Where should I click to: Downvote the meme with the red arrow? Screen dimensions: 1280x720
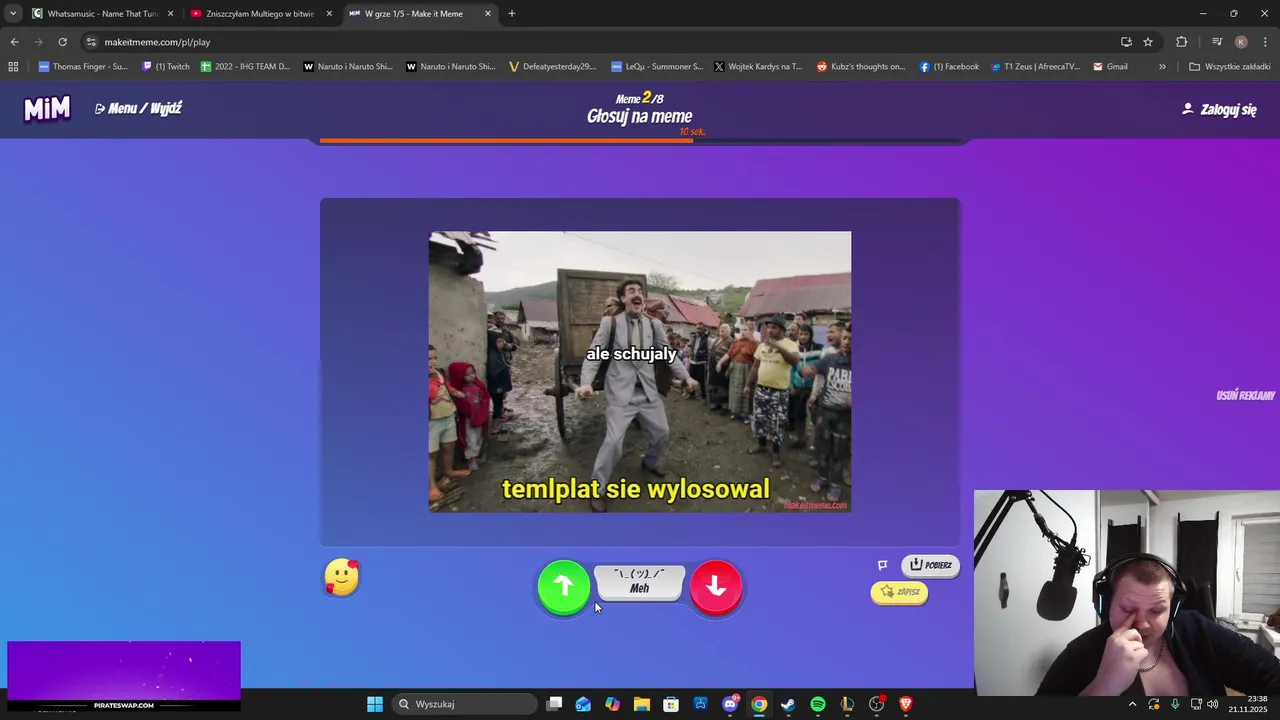click(x=716, y=587)
